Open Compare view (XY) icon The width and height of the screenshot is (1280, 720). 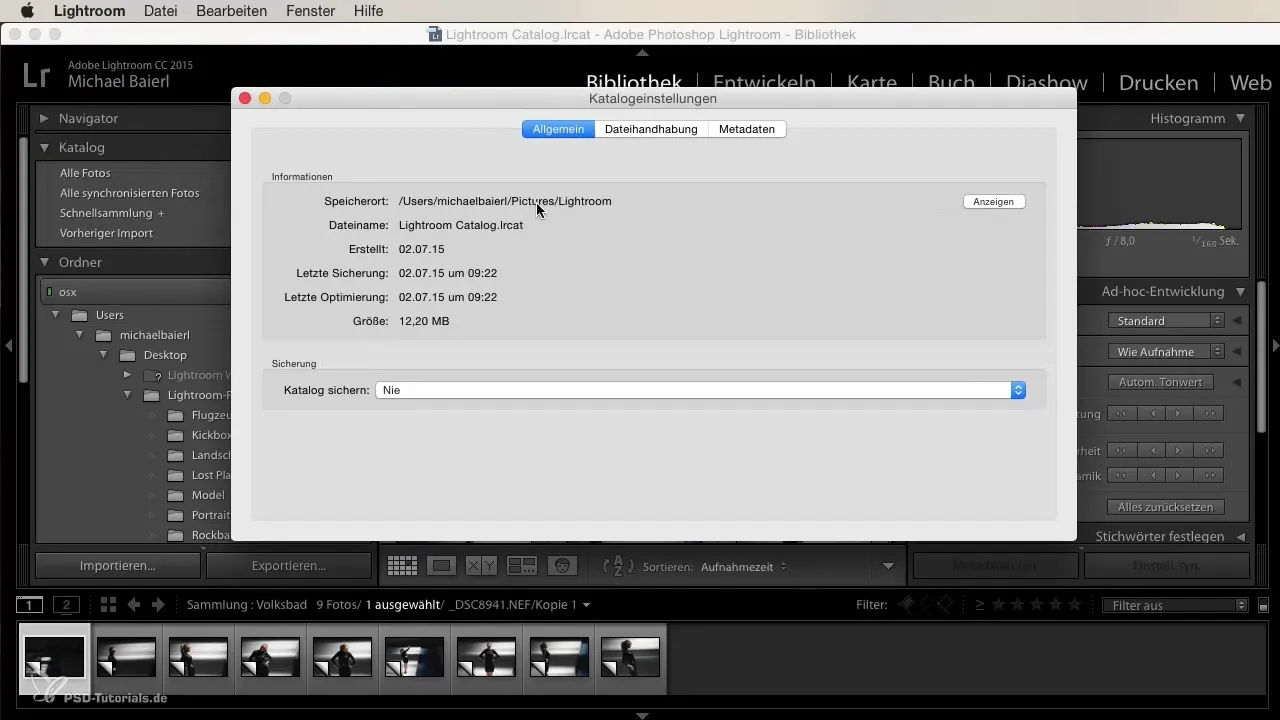pyautogui.click(x=481, y=566)
